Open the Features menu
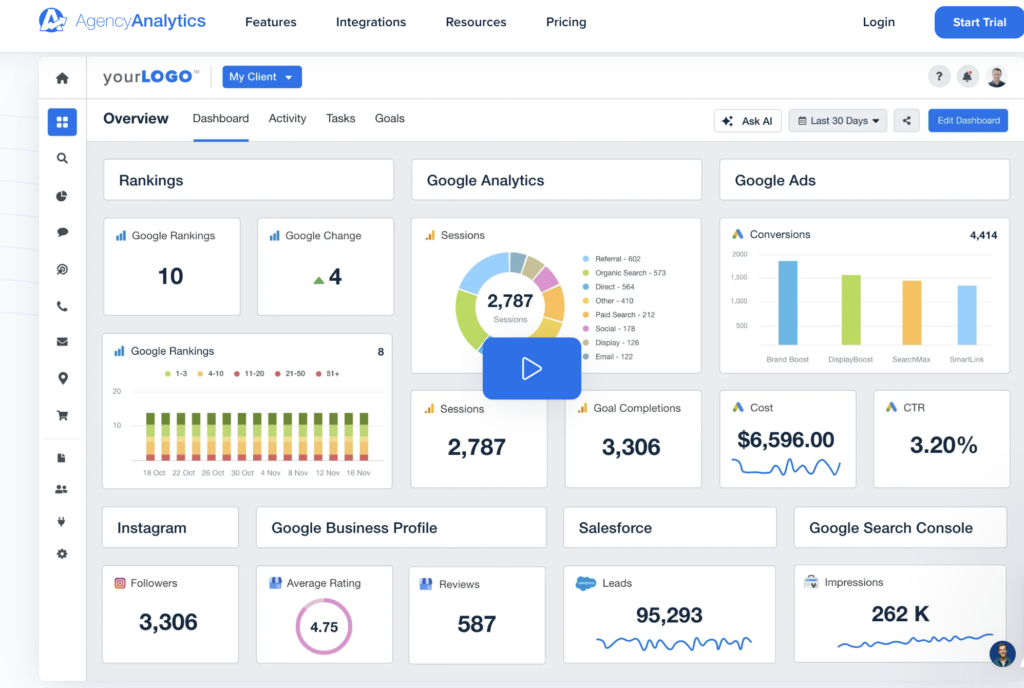 [270, 22]
